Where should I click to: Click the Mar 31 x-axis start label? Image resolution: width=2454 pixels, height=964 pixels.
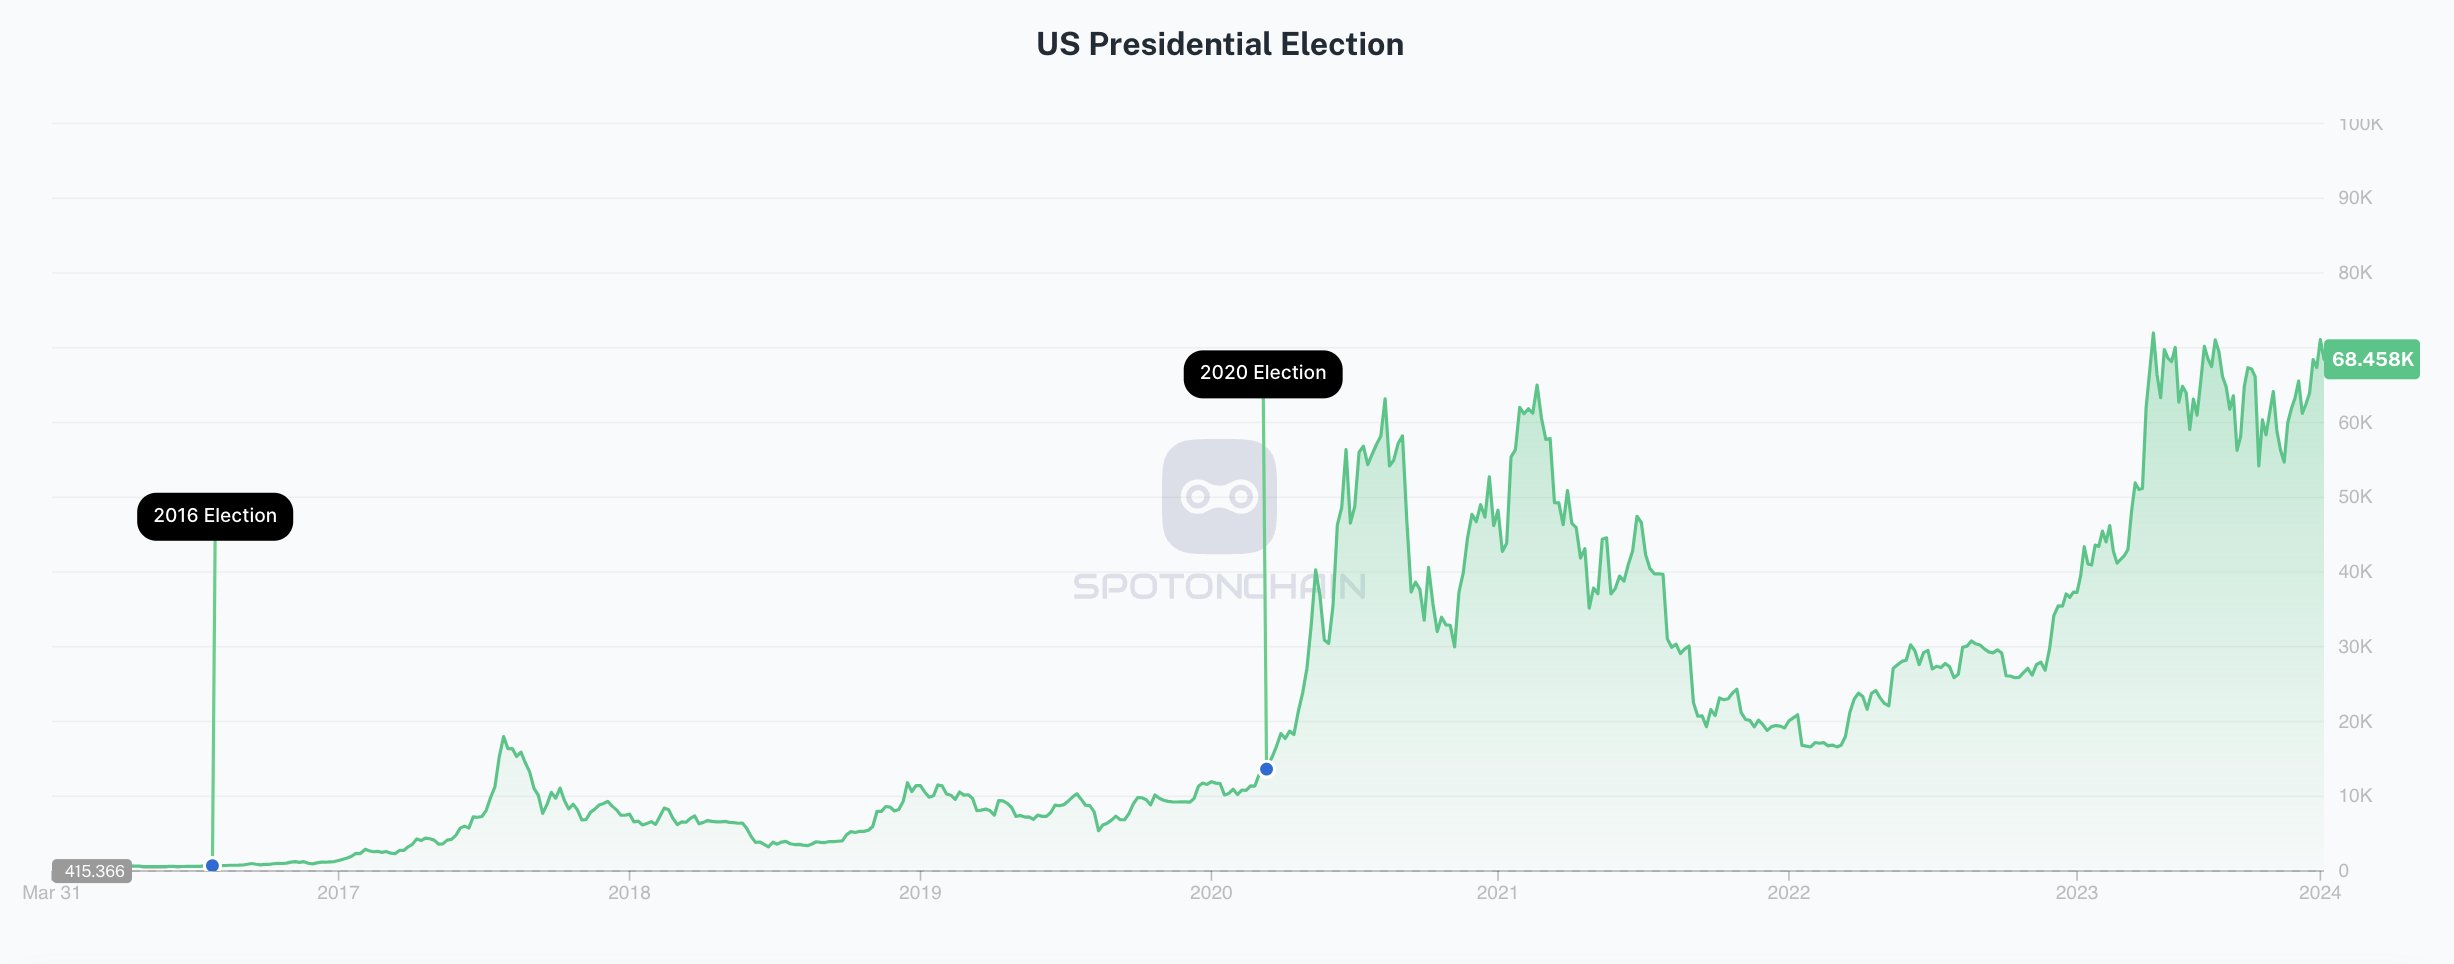pos(51,893)
